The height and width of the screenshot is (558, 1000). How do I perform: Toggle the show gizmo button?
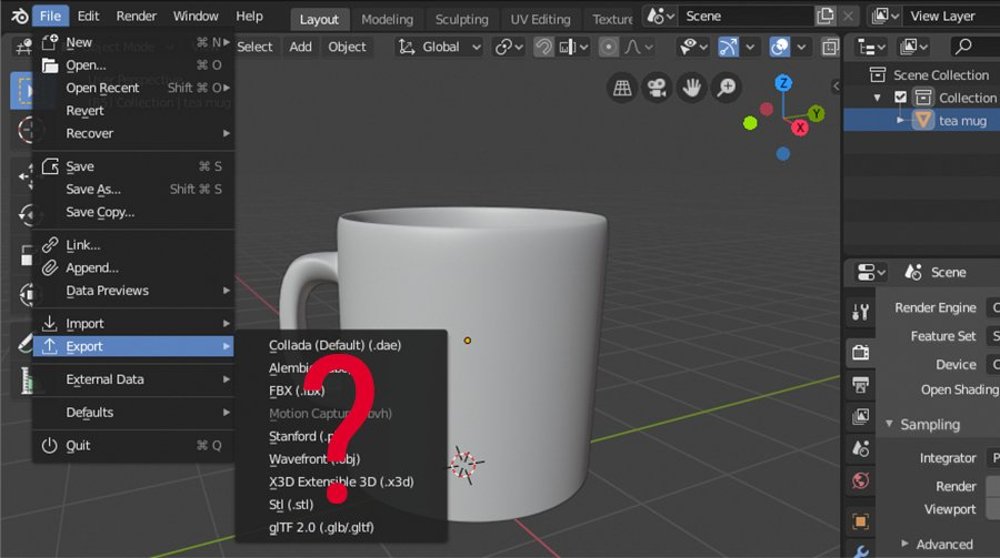(729, 47)
